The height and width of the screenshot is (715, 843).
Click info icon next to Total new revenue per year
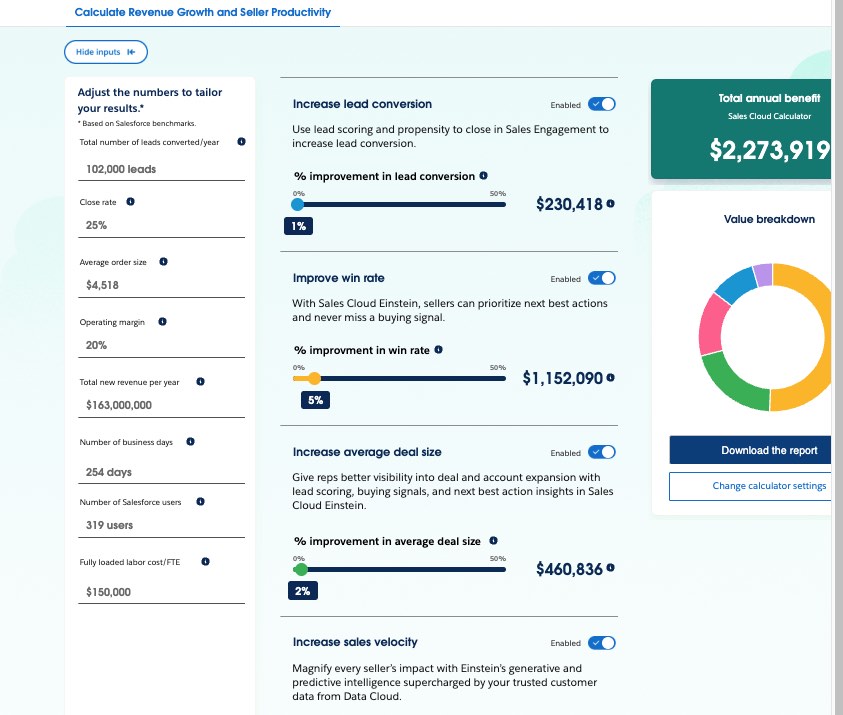[x=201, y=382]
